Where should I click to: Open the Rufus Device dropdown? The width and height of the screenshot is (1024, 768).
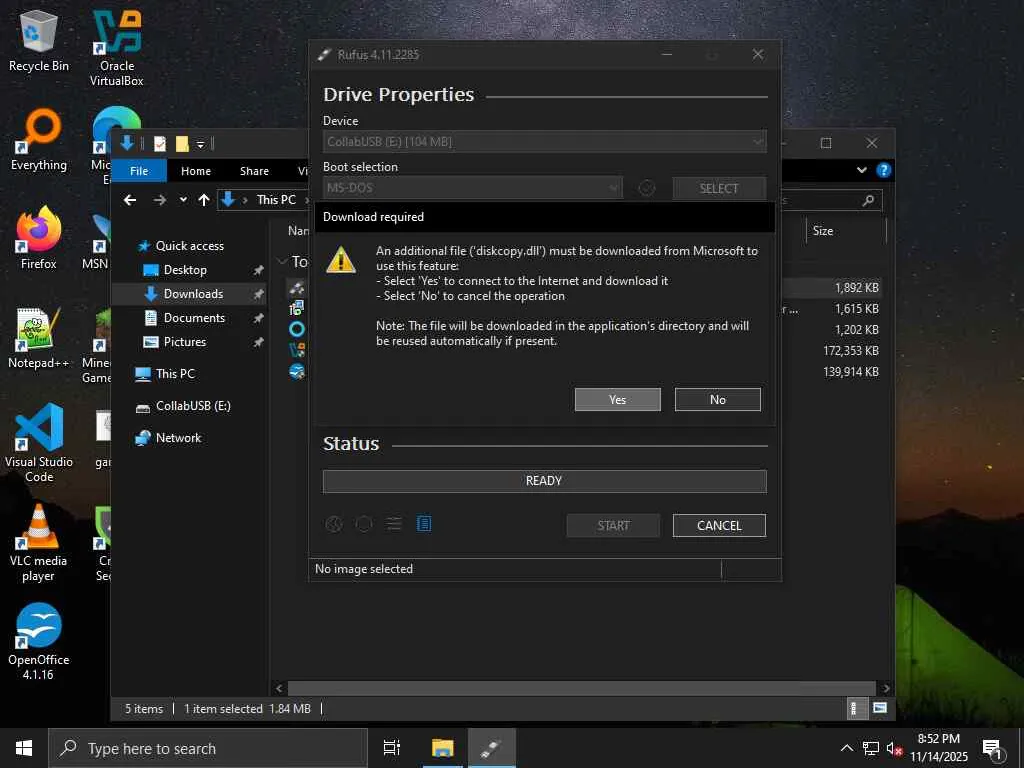point(545,142)
